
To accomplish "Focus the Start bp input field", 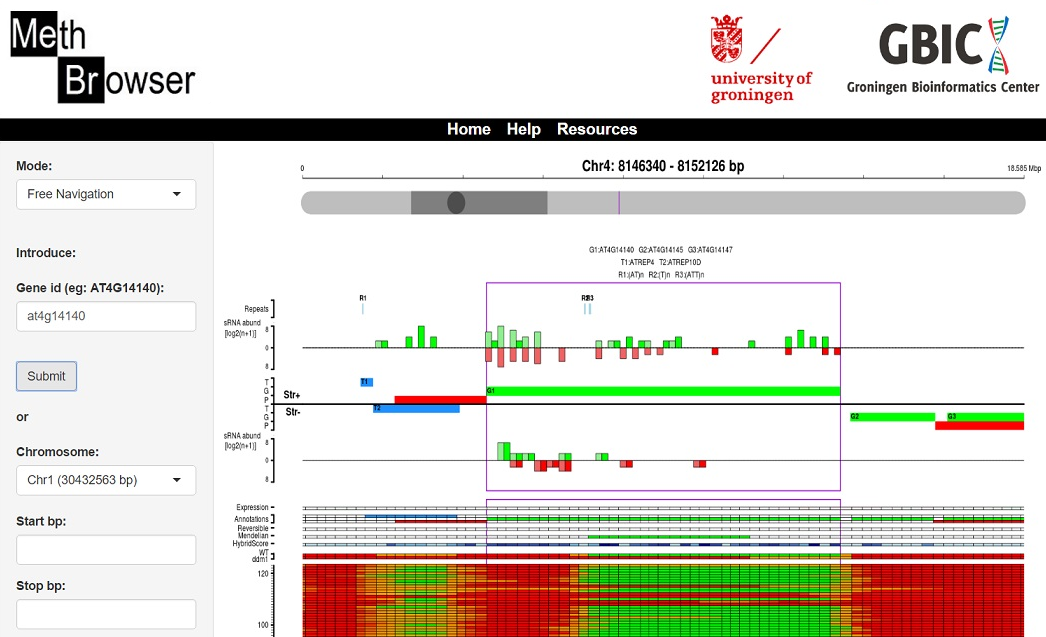I will click(106, 549).
